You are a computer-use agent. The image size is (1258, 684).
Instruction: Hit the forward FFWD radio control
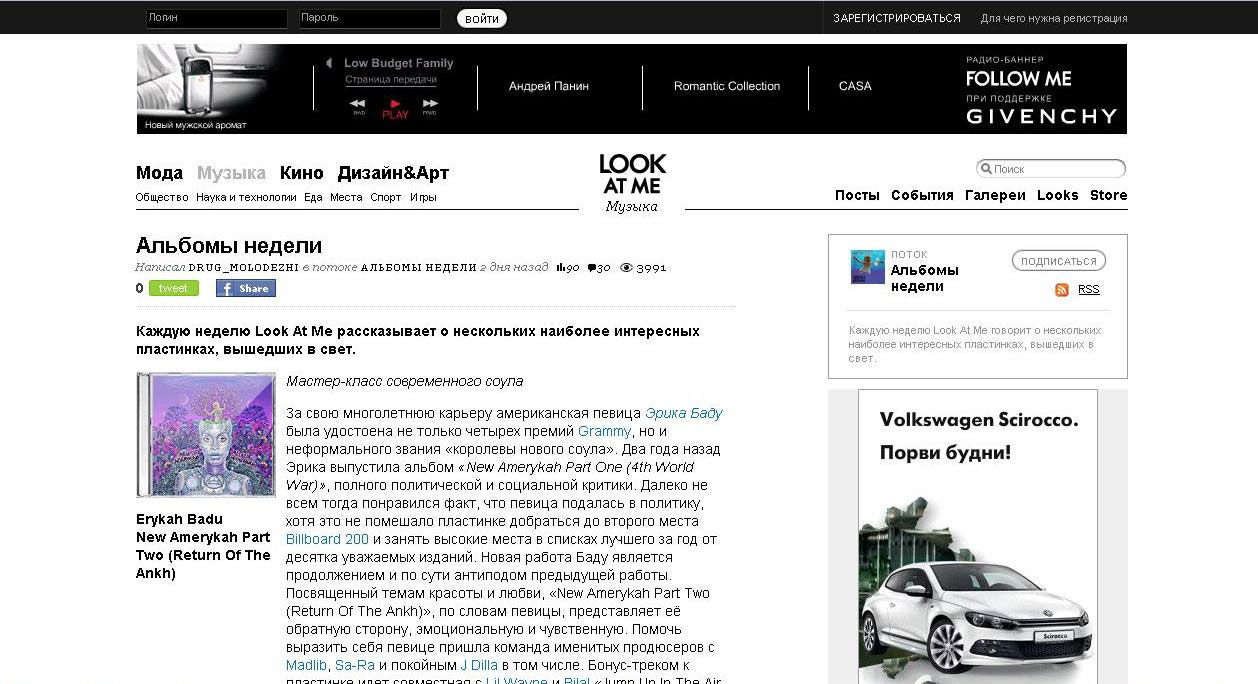point(430,106)
